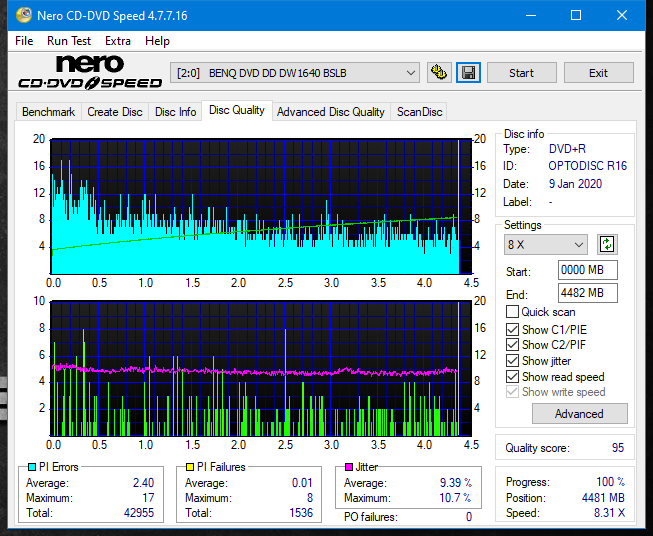Toggle the Show C1/PIE checkbox
Screen dimensions: 653x536
(x=513, y=329)
